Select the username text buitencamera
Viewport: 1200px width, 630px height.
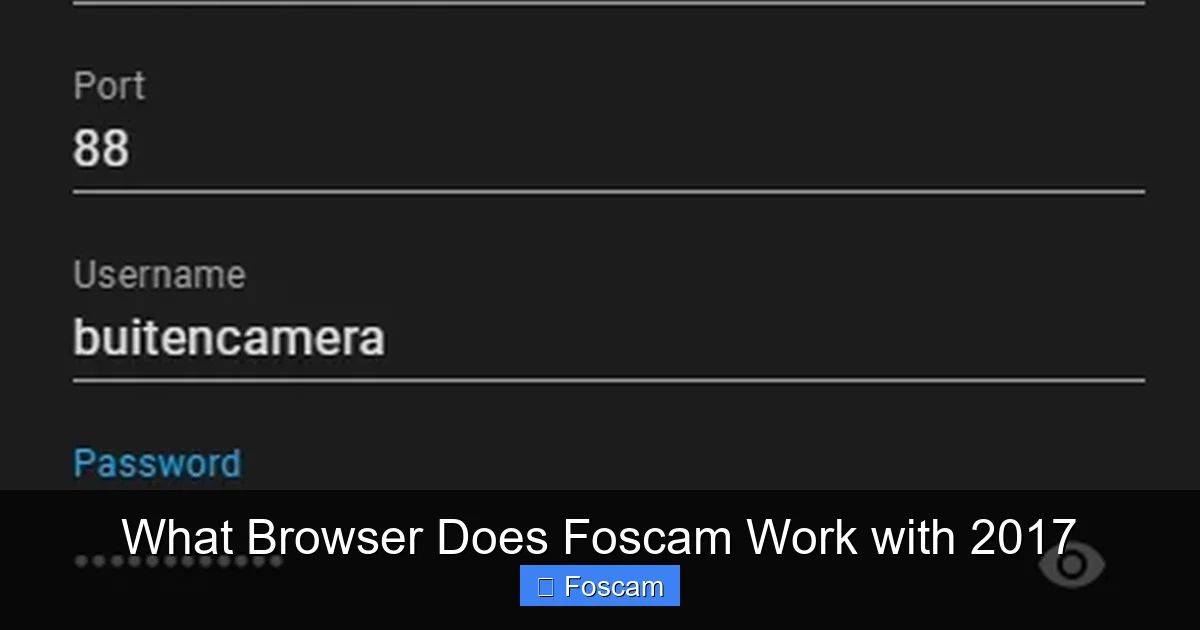point(228,337)
